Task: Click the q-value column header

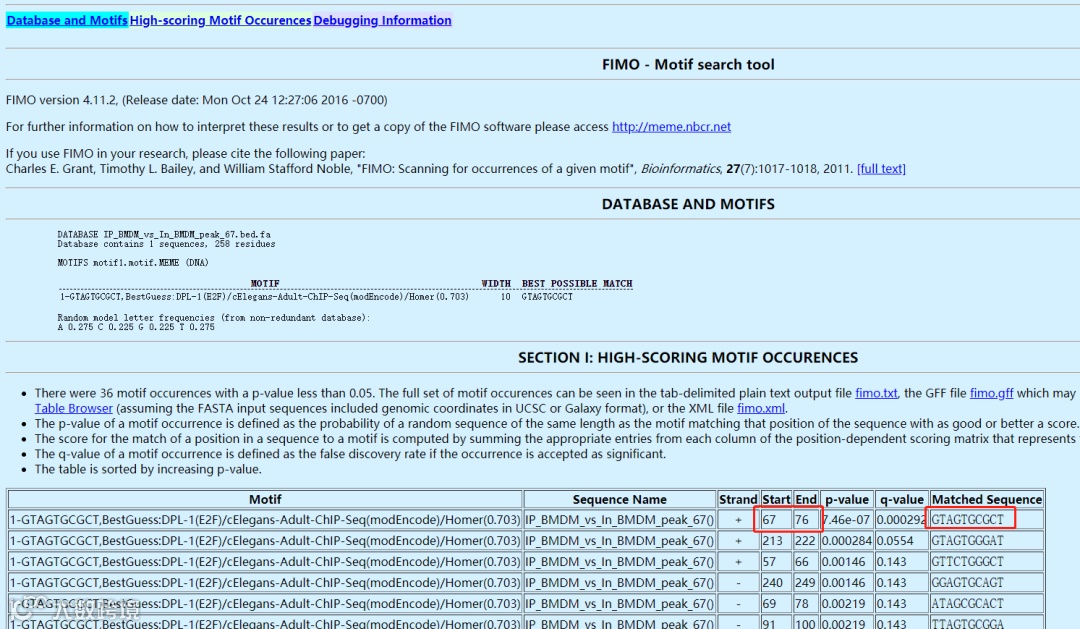Action: (x=902, y=499)
